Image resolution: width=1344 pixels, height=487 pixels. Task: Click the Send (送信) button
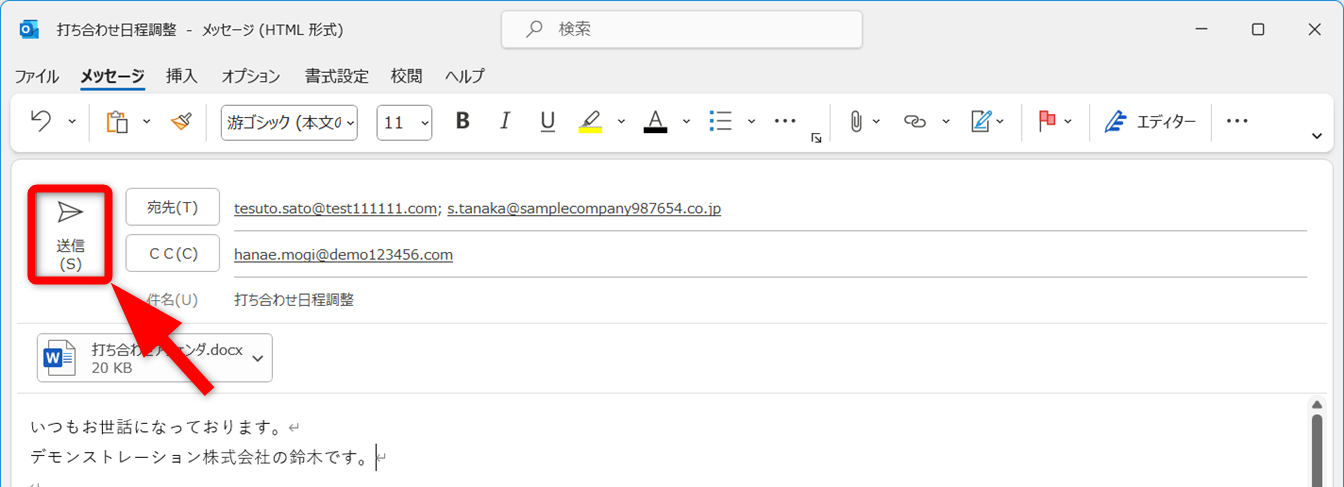[70, 235]
